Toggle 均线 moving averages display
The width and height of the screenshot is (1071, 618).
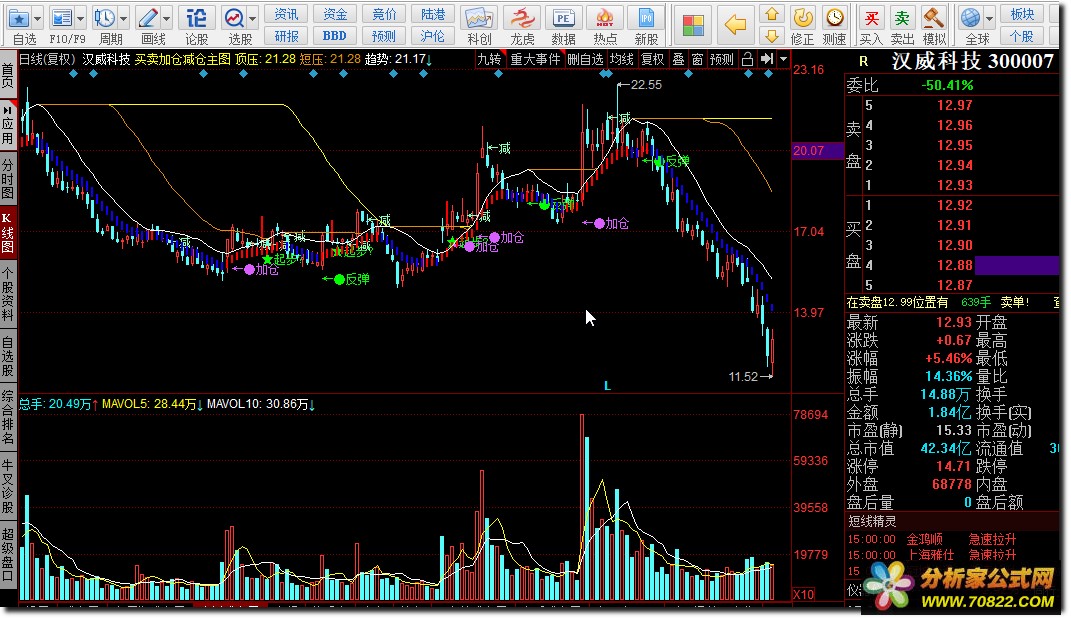[622, 59]
